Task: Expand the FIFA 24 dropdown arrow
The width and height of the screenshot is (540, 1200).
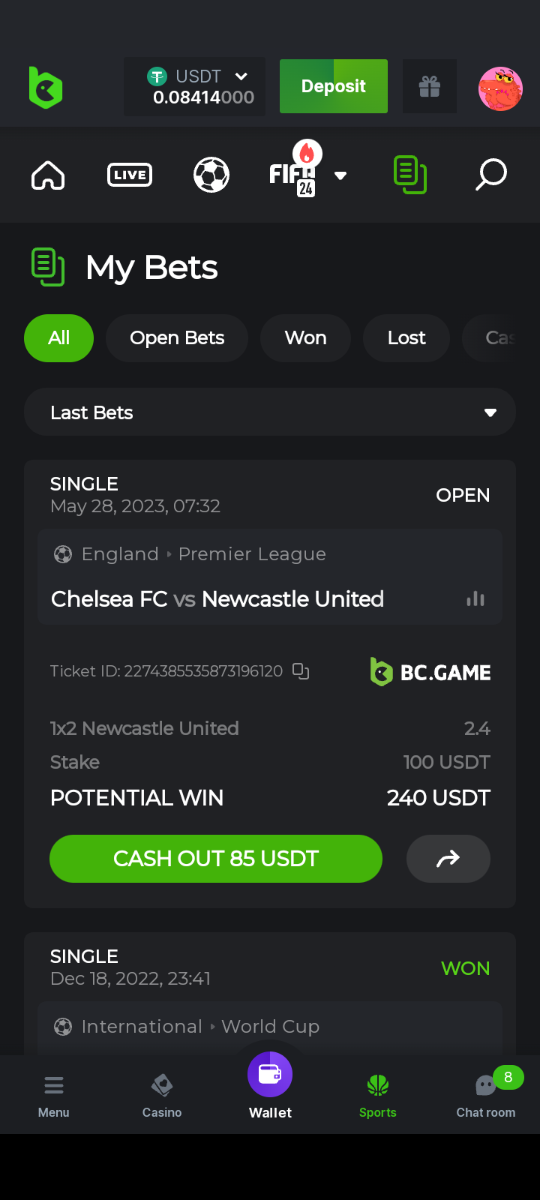Action: 341,176
